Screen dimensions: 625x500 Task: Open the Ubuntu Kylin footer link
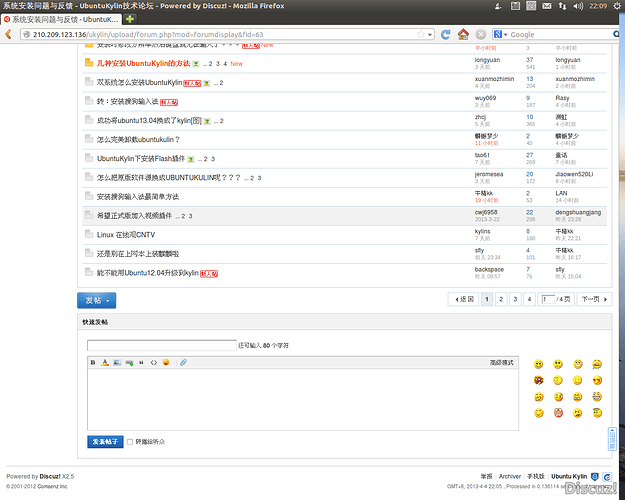point(569,476)
